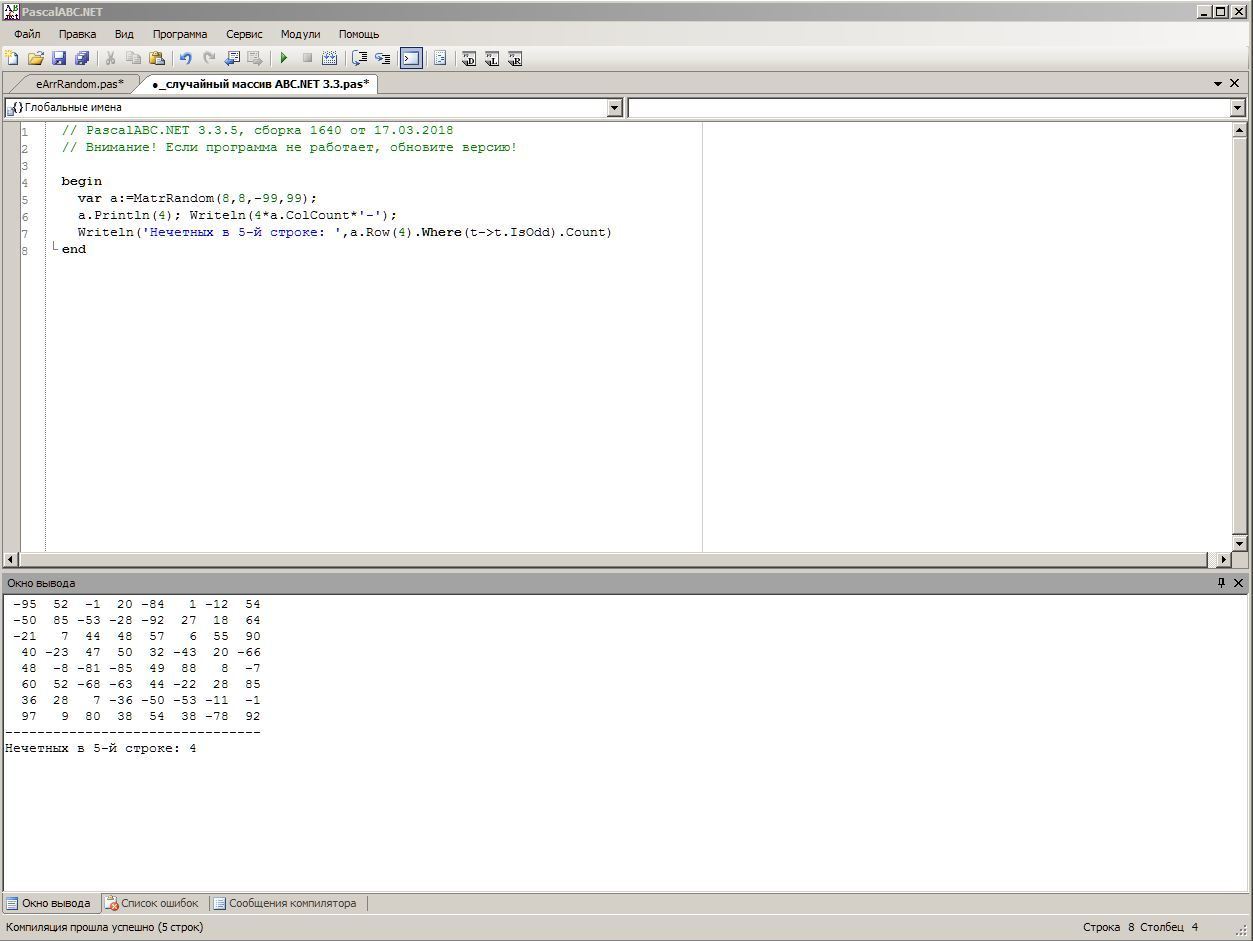
Task: Click editor vertical scrollbar down arrow
Action: tap(1239, 543)
